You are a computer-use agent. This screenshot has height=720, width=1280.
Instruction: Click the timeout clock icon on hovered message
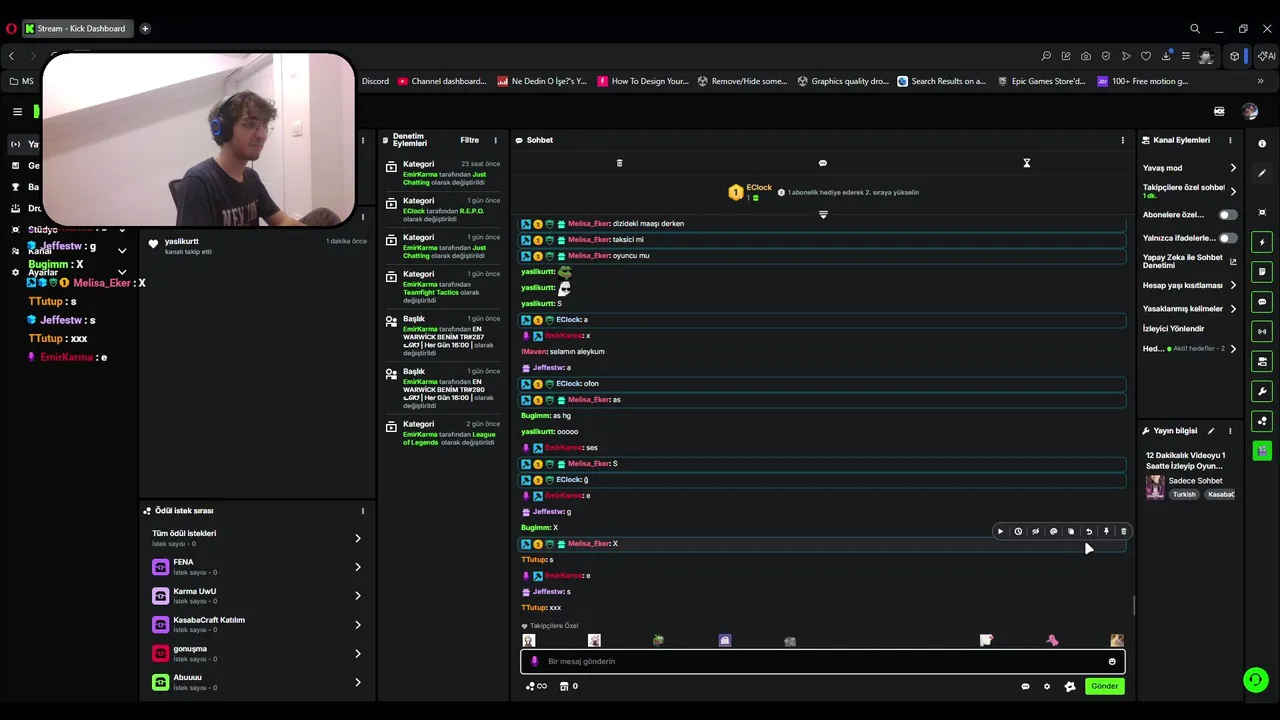click(x=1018, y=532)
